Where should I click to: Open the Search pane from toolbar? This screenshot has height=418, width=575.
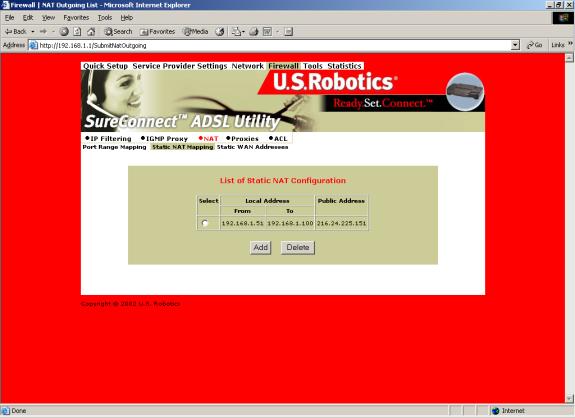(x=118, y=32)
